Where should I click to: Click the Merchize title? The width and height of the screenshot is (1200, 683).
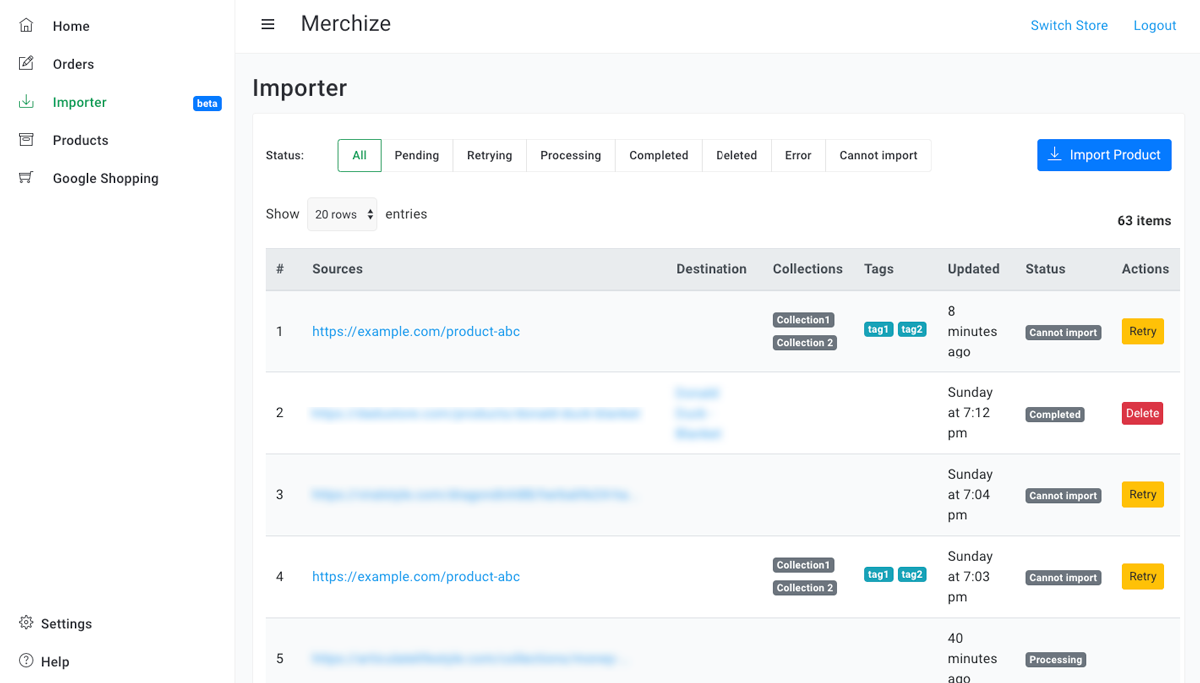point(346,24)
